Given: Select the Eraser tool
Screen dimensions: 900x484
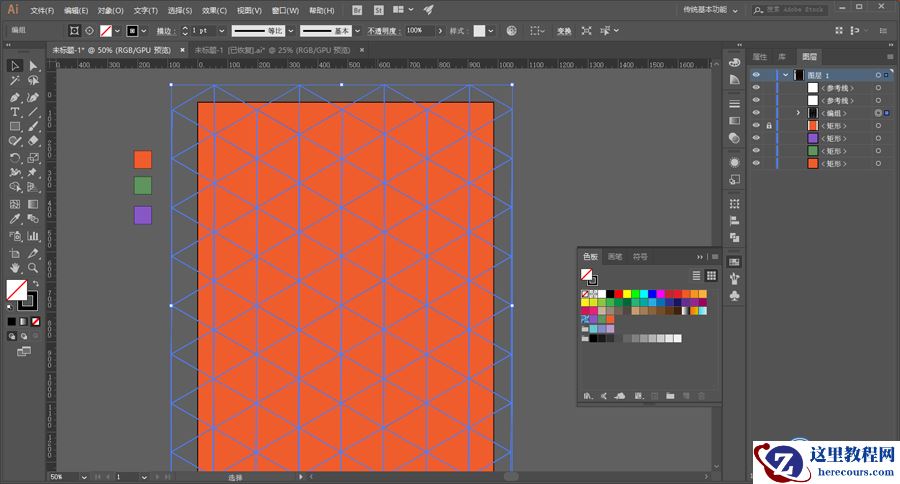Looking at the screenshot, I should [33, 141].
